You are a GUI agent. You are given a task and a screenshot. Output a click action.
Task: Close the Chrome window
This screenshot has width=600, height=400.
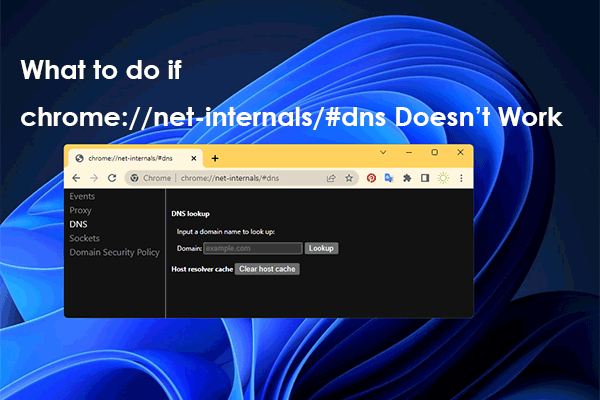(x=460, y=152)
